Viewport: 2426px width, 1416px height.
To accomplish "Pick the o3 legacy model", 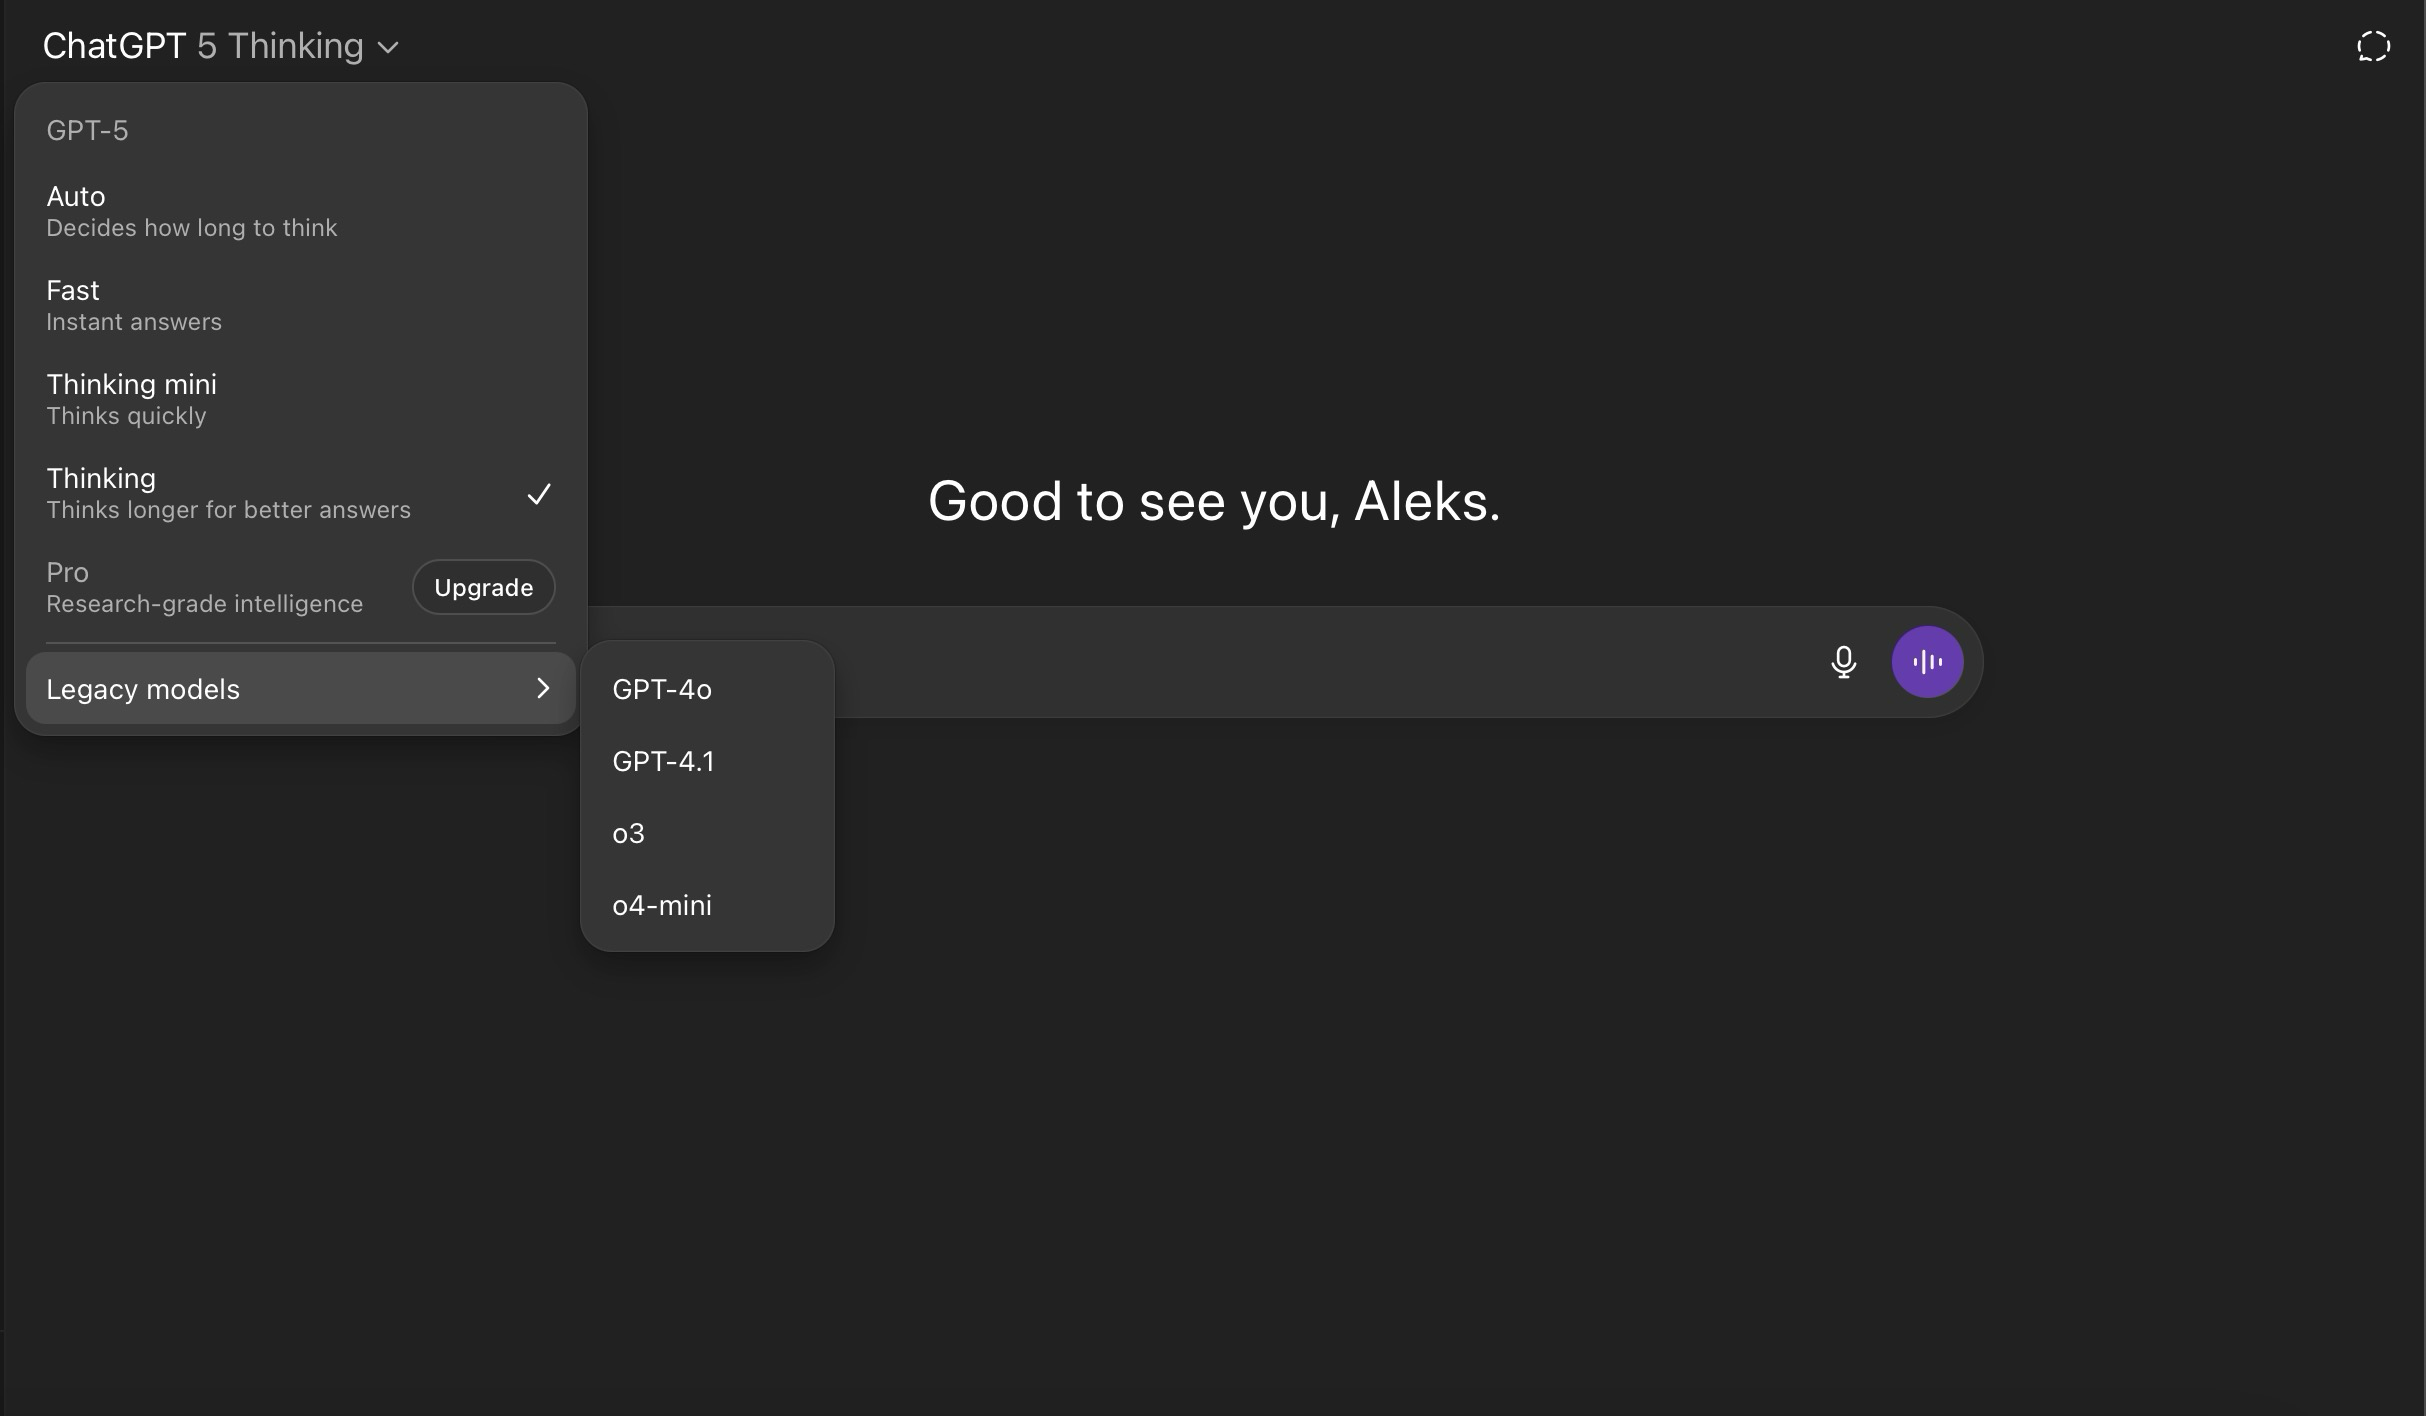I will click(x=629, y=833).
